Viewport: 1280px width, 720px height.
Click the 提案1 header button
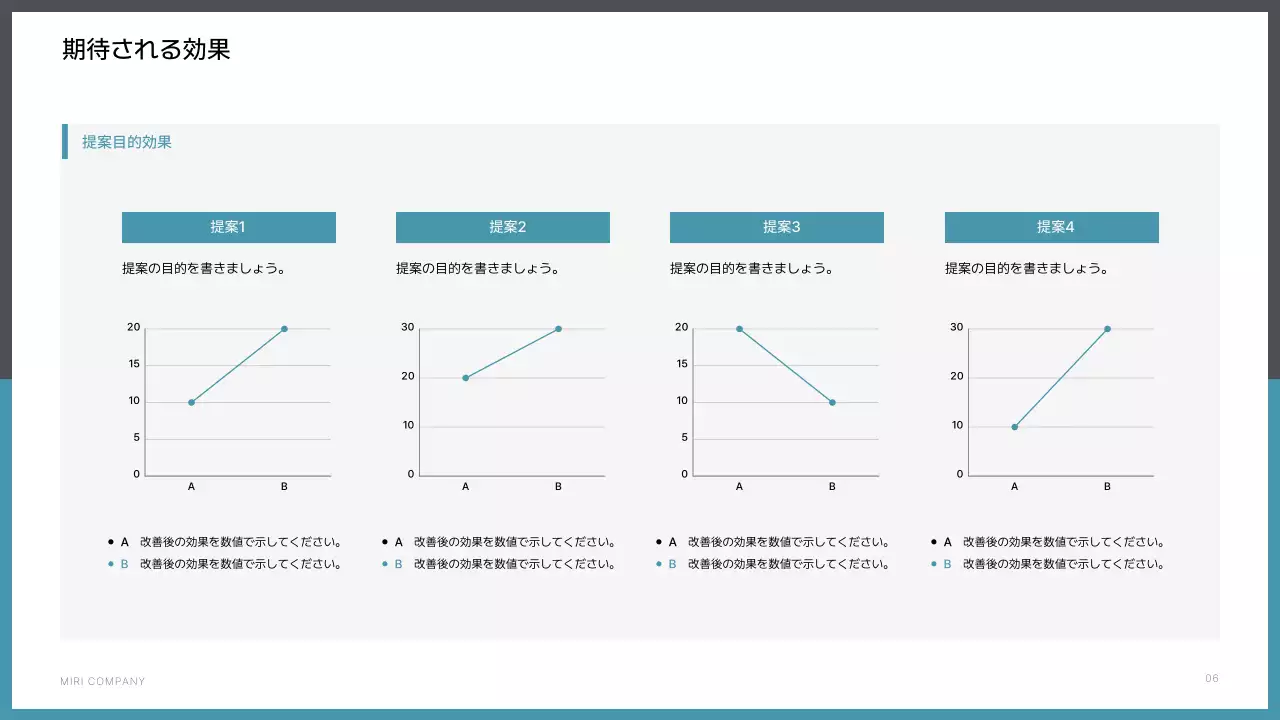pyautogui.click(x=228, y=227)
